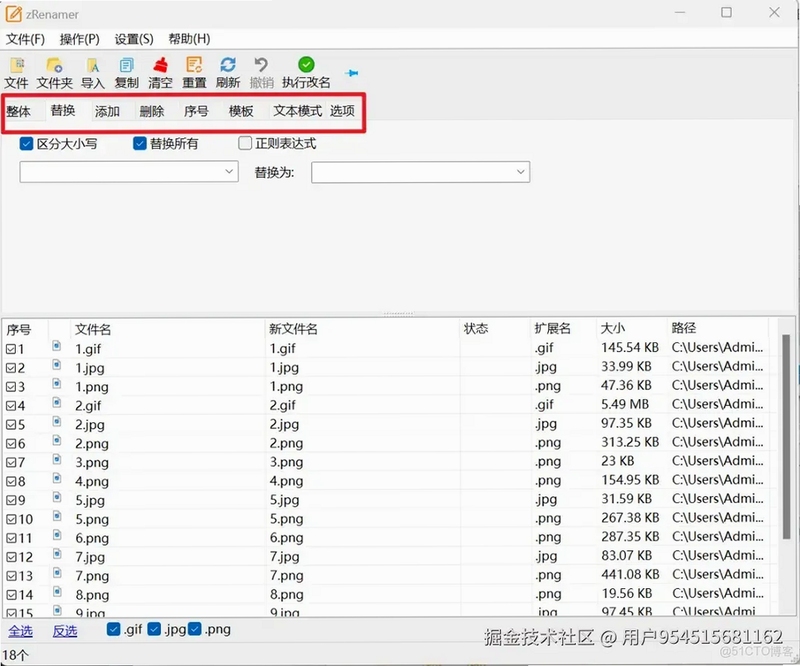Click the 清空 (clear list) toolbar icon
This screenshot has height=666, width=800.
pos(161,65)
